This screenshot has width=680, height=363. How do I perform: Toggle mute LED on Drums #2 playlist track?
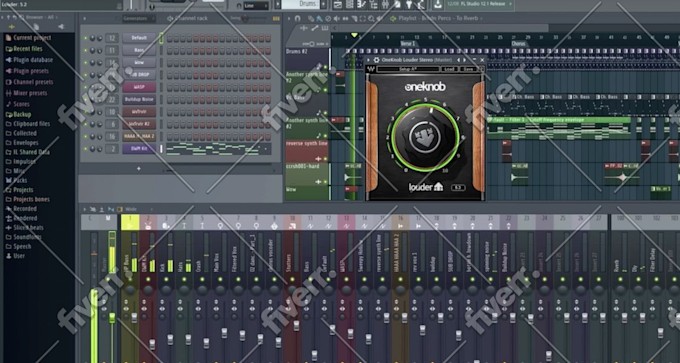point(325,66)
